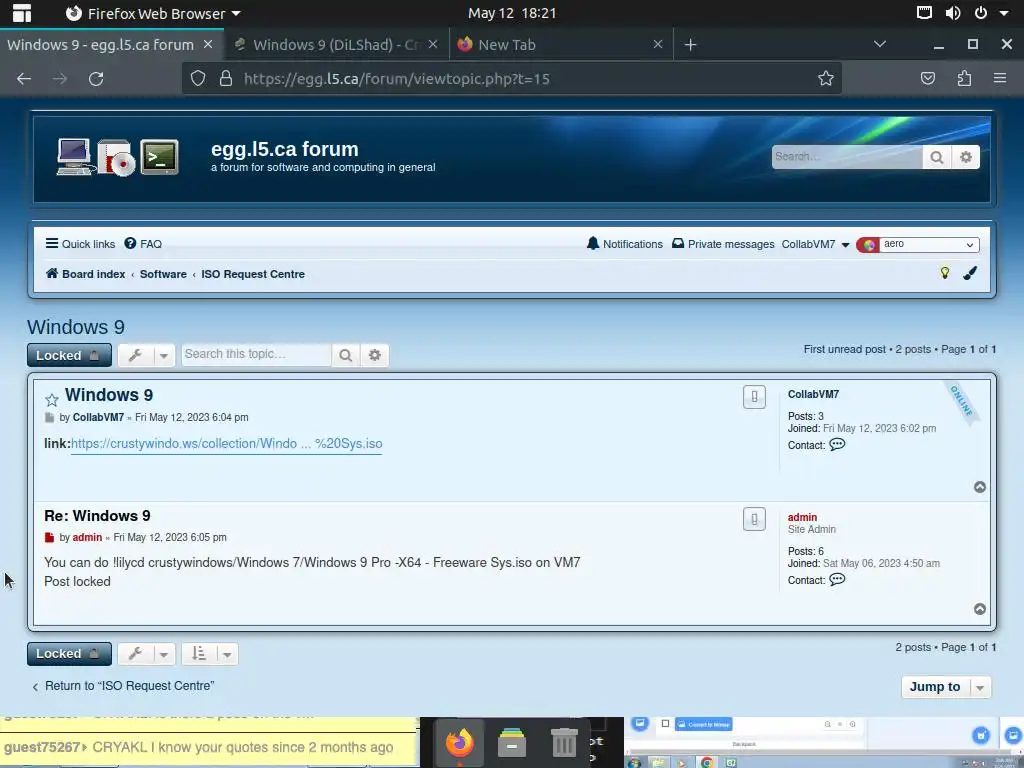Screen dimensions: 1024x768
Task: Expand bottom topic tools wrench dropdown
Action: click(x=146, y=654)
